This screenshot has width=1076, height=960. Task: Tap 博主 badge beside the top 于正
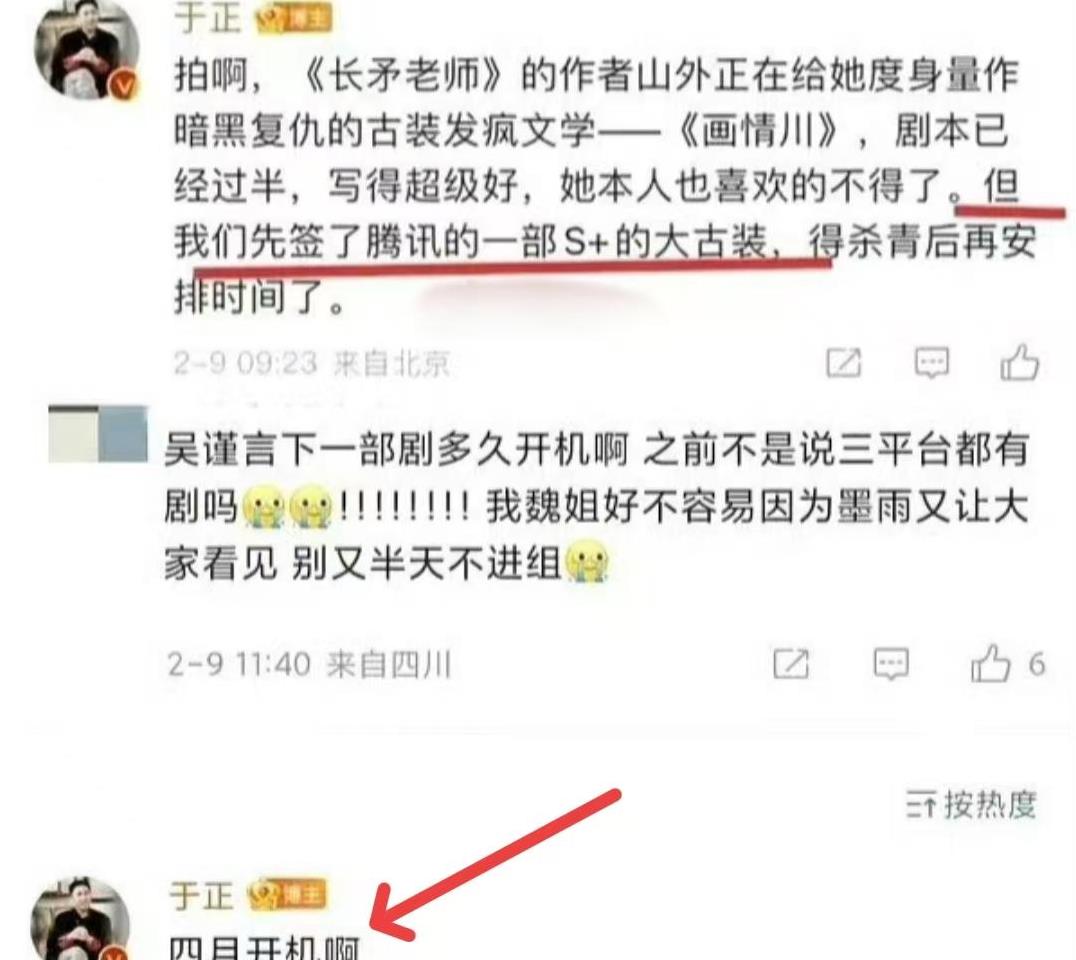click(294, 18)
